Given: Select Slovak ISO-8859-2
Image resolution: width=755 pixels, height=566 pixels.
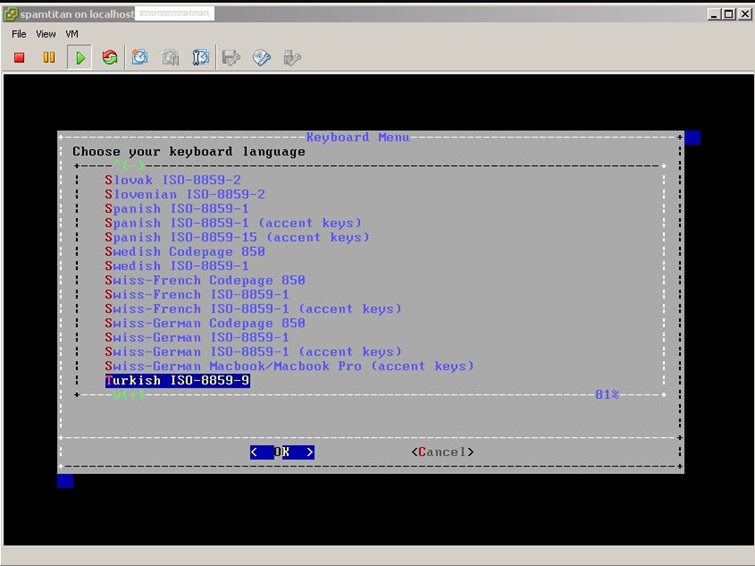Looking at the screenshot, I should [173, 180].
